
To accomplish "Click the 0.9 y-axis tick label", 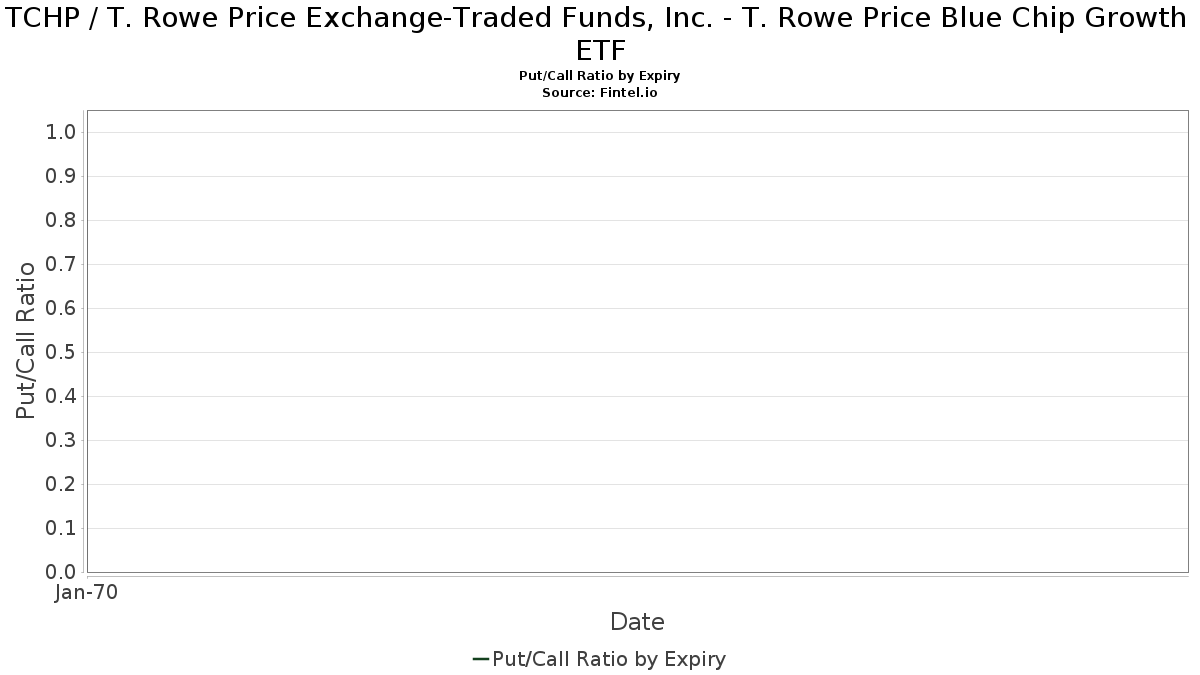I will point(60,177).
